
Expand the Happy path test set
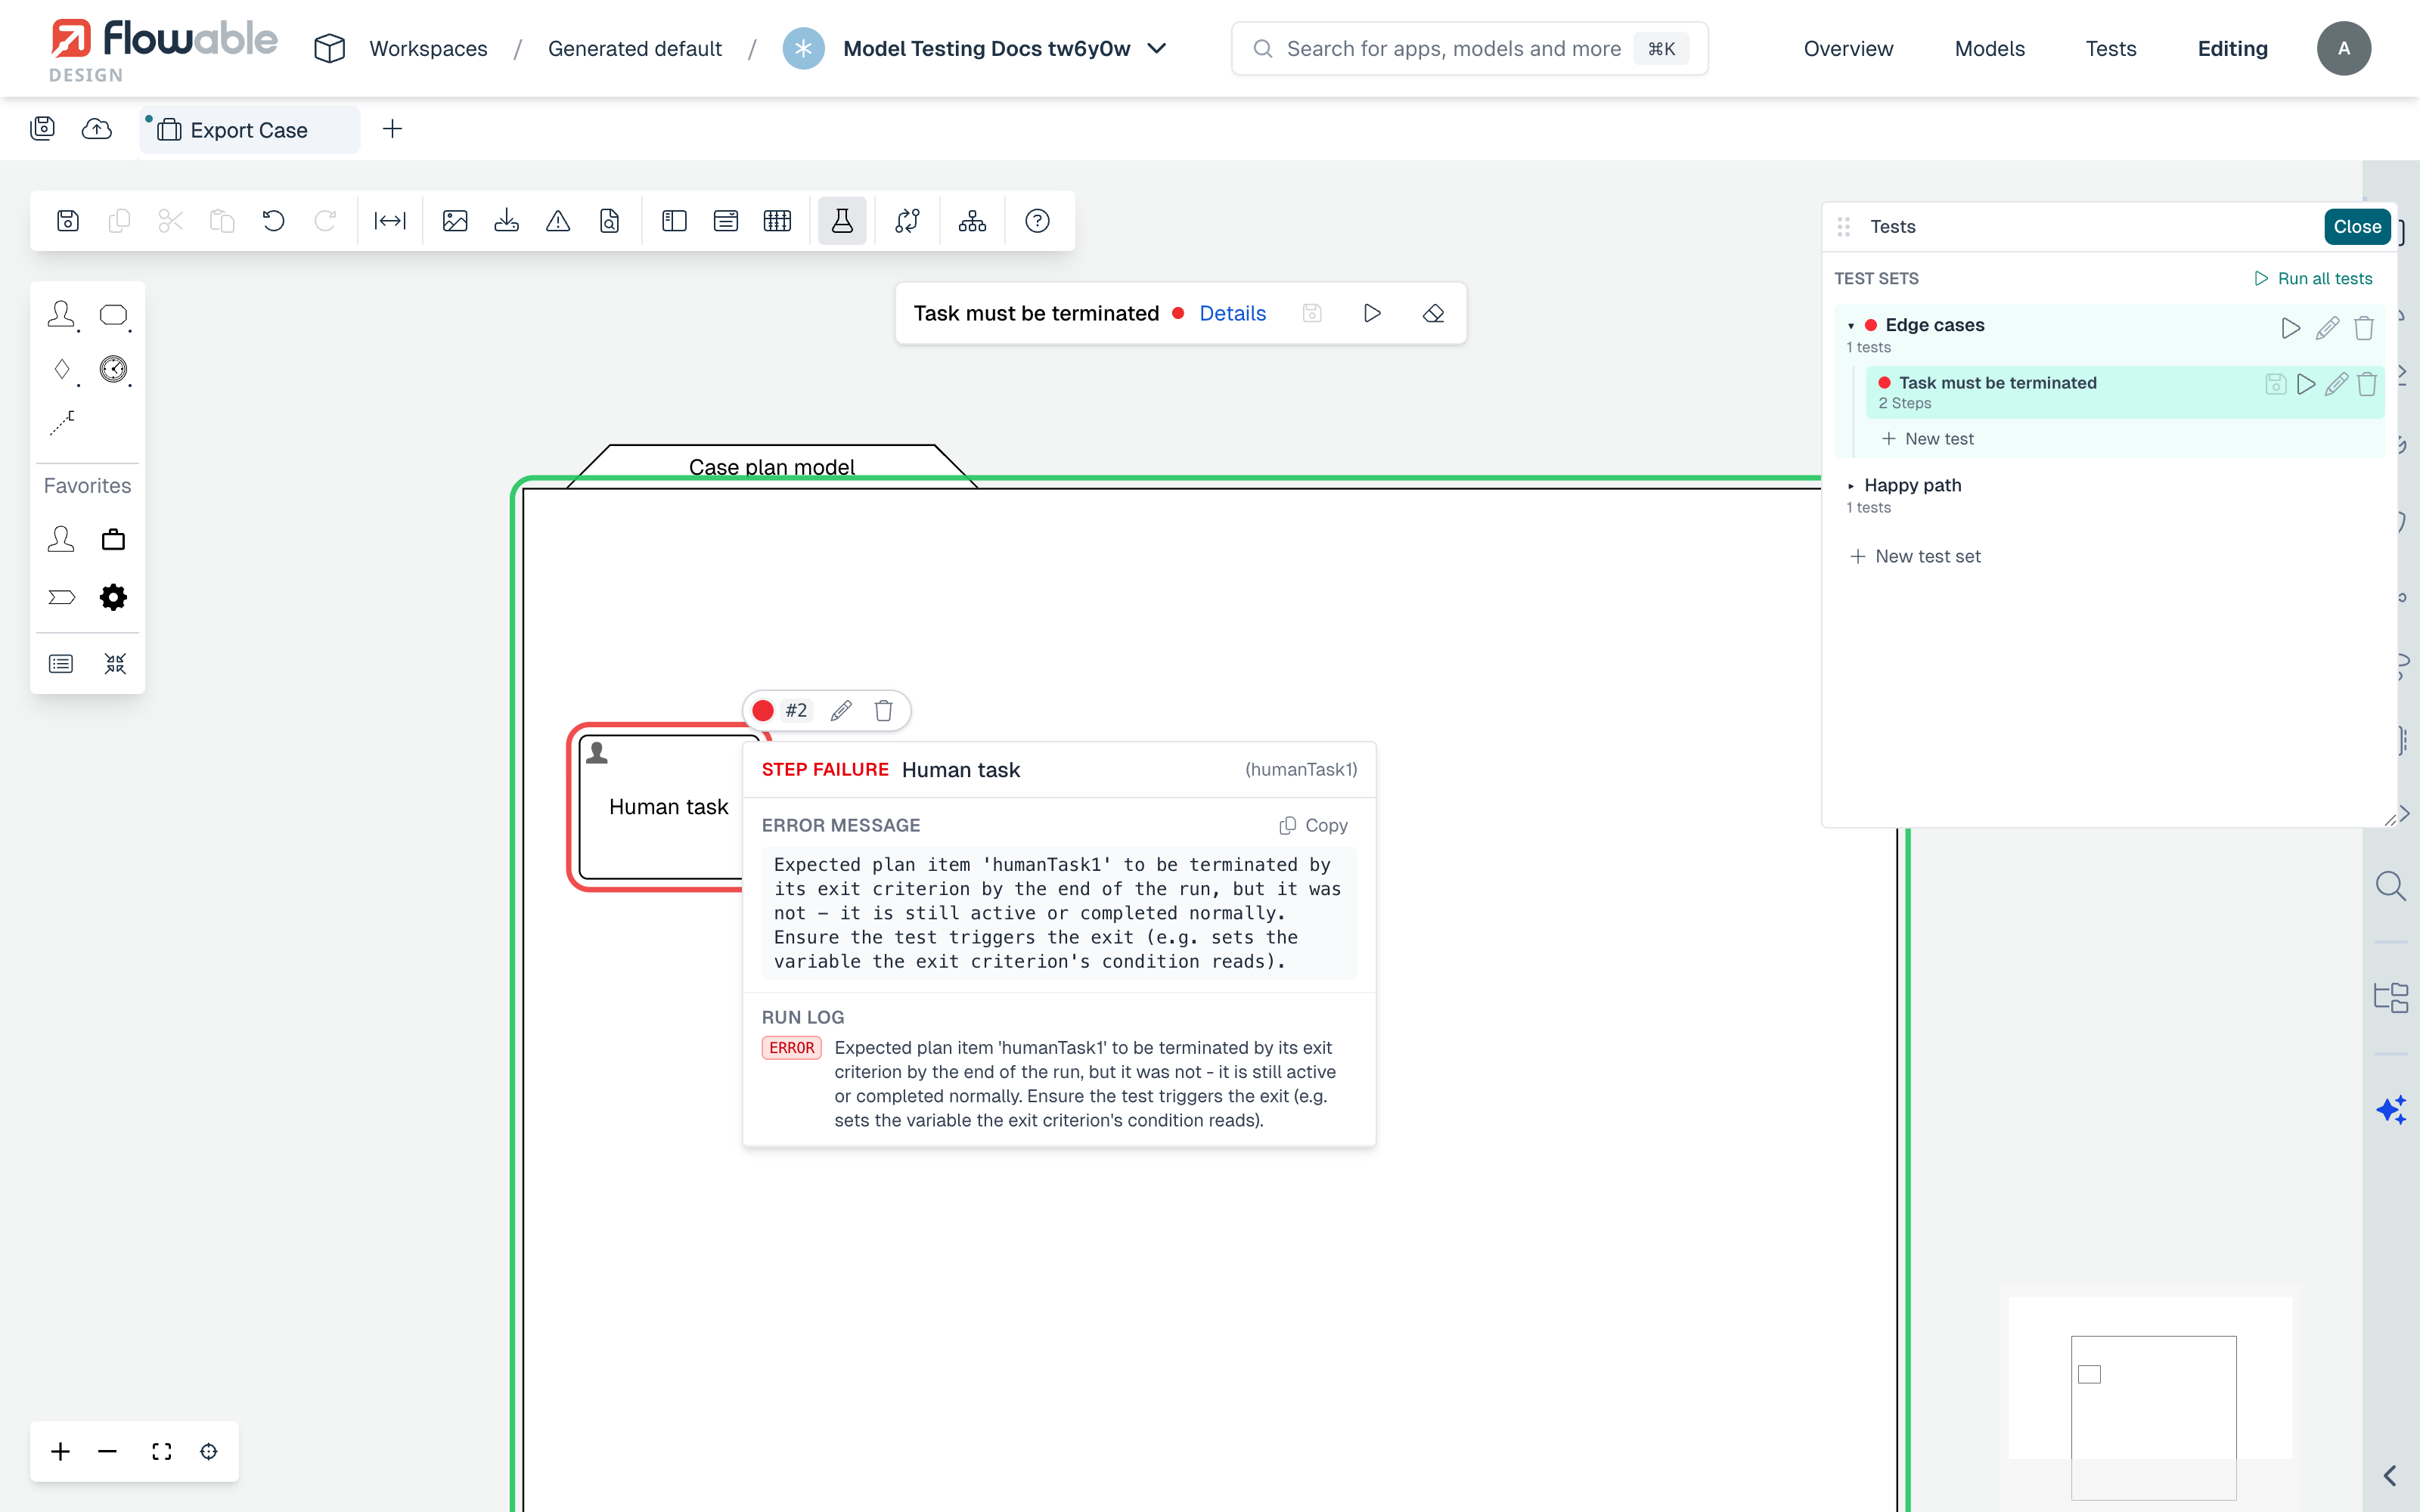[x=1851, y=486]
